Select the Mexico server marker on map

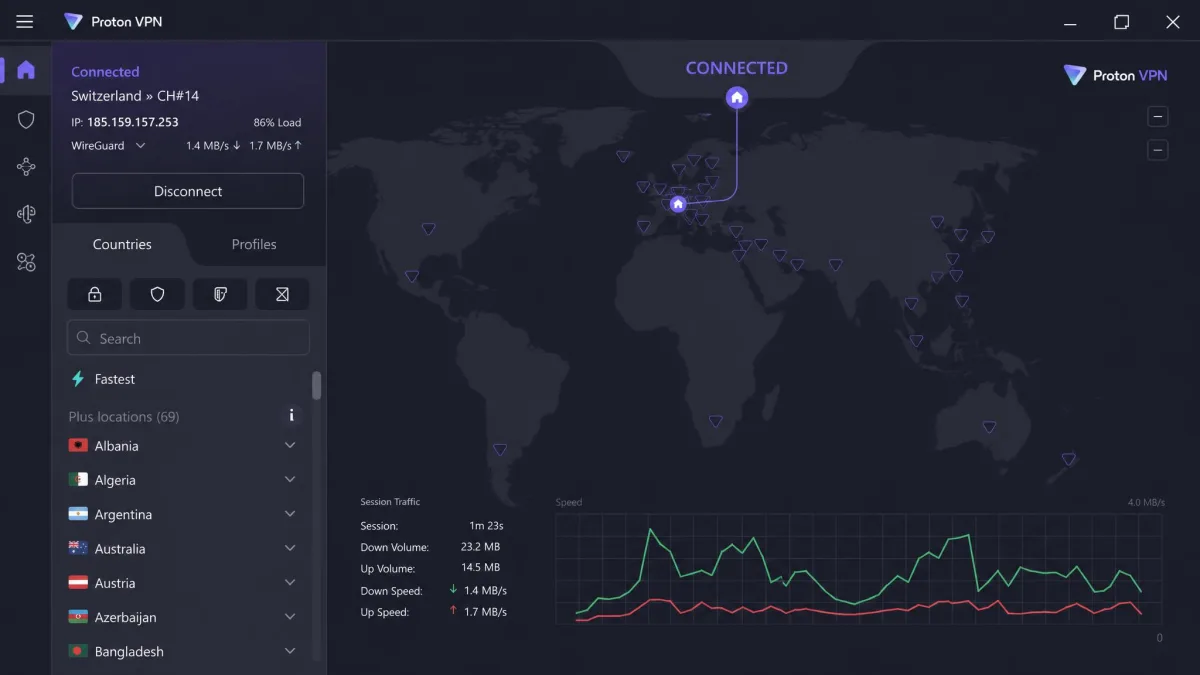411,277
